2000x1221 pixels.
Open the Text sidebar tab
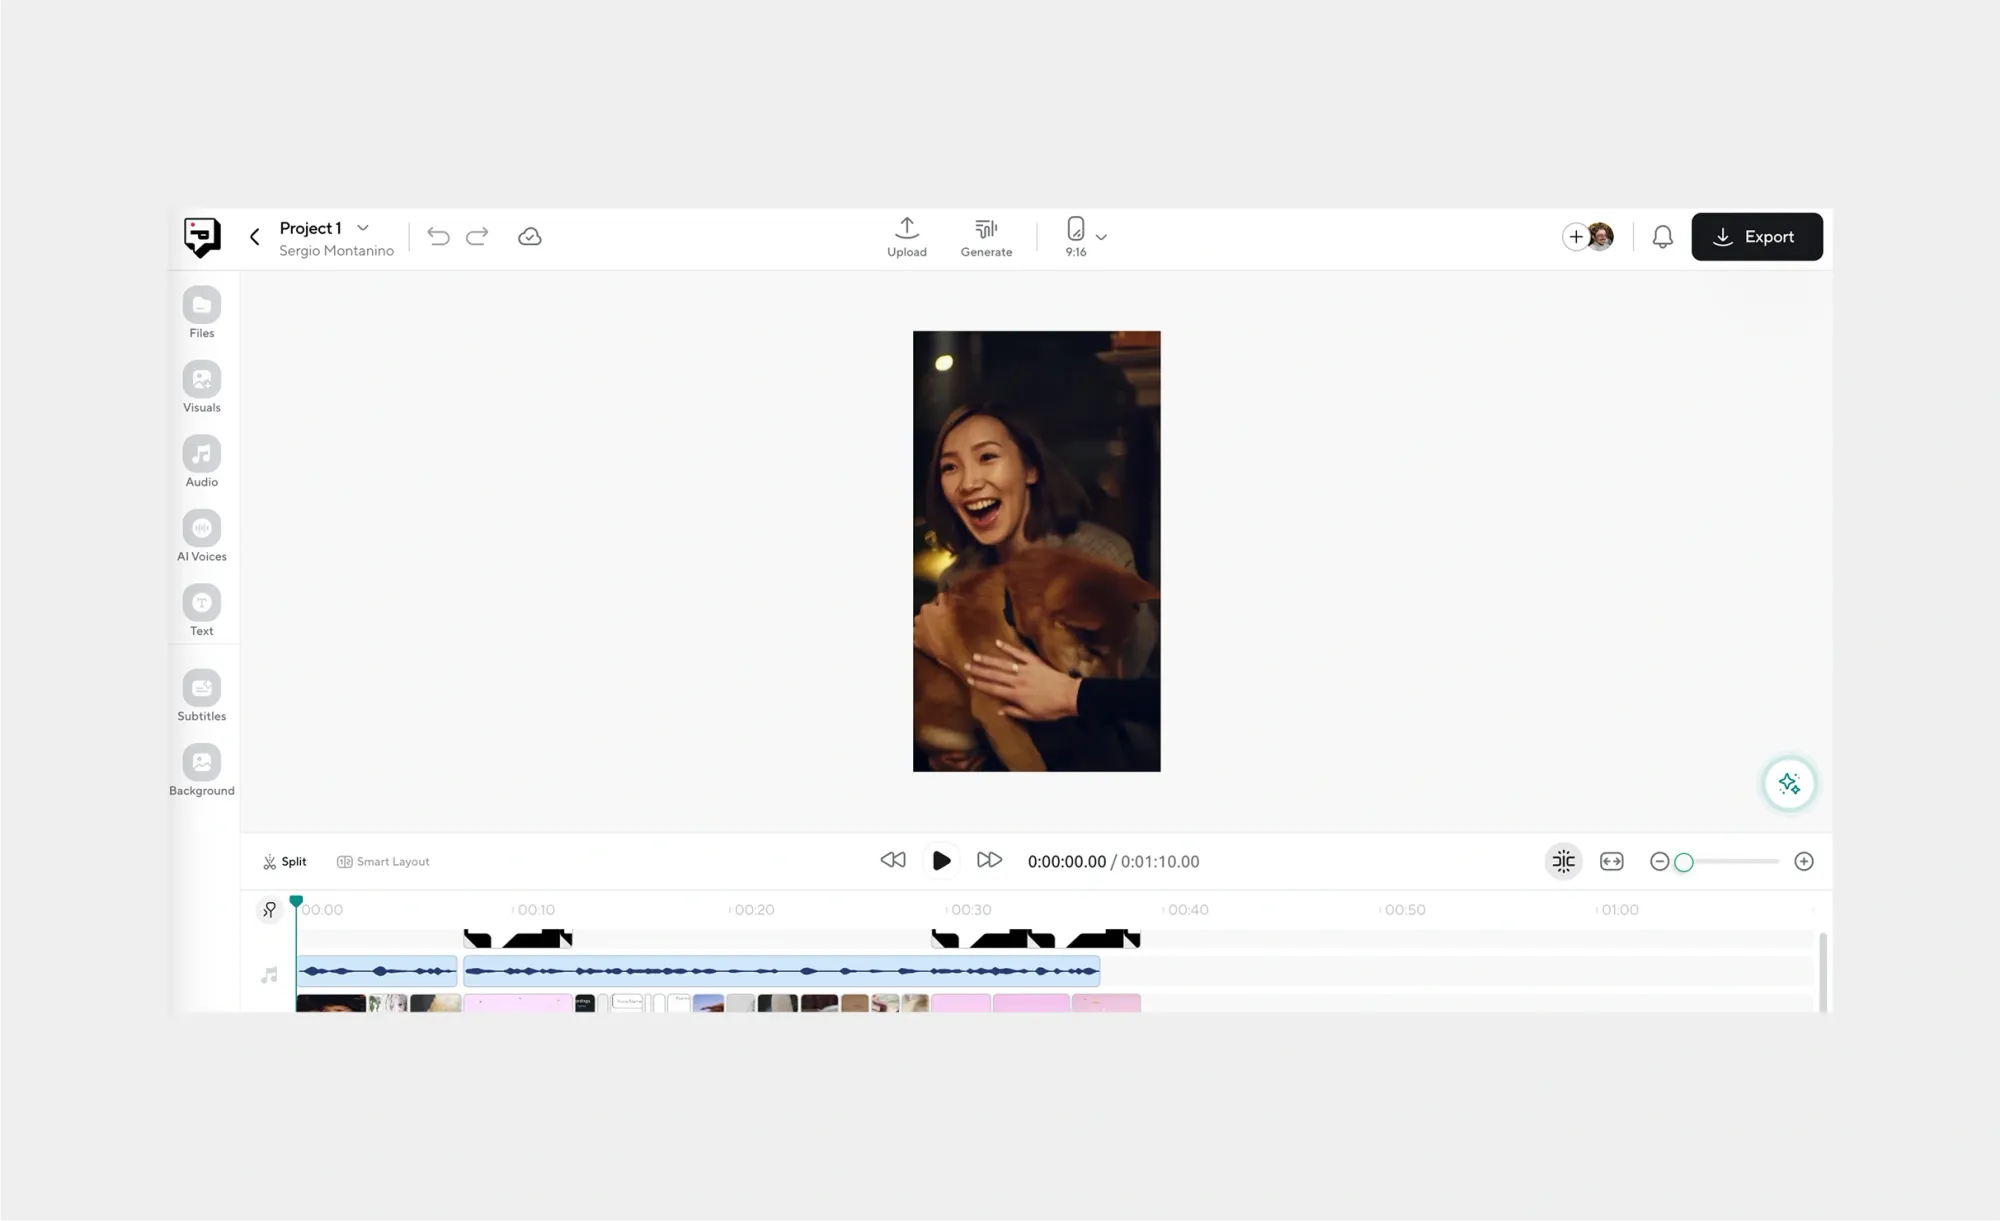click(201, 604)
